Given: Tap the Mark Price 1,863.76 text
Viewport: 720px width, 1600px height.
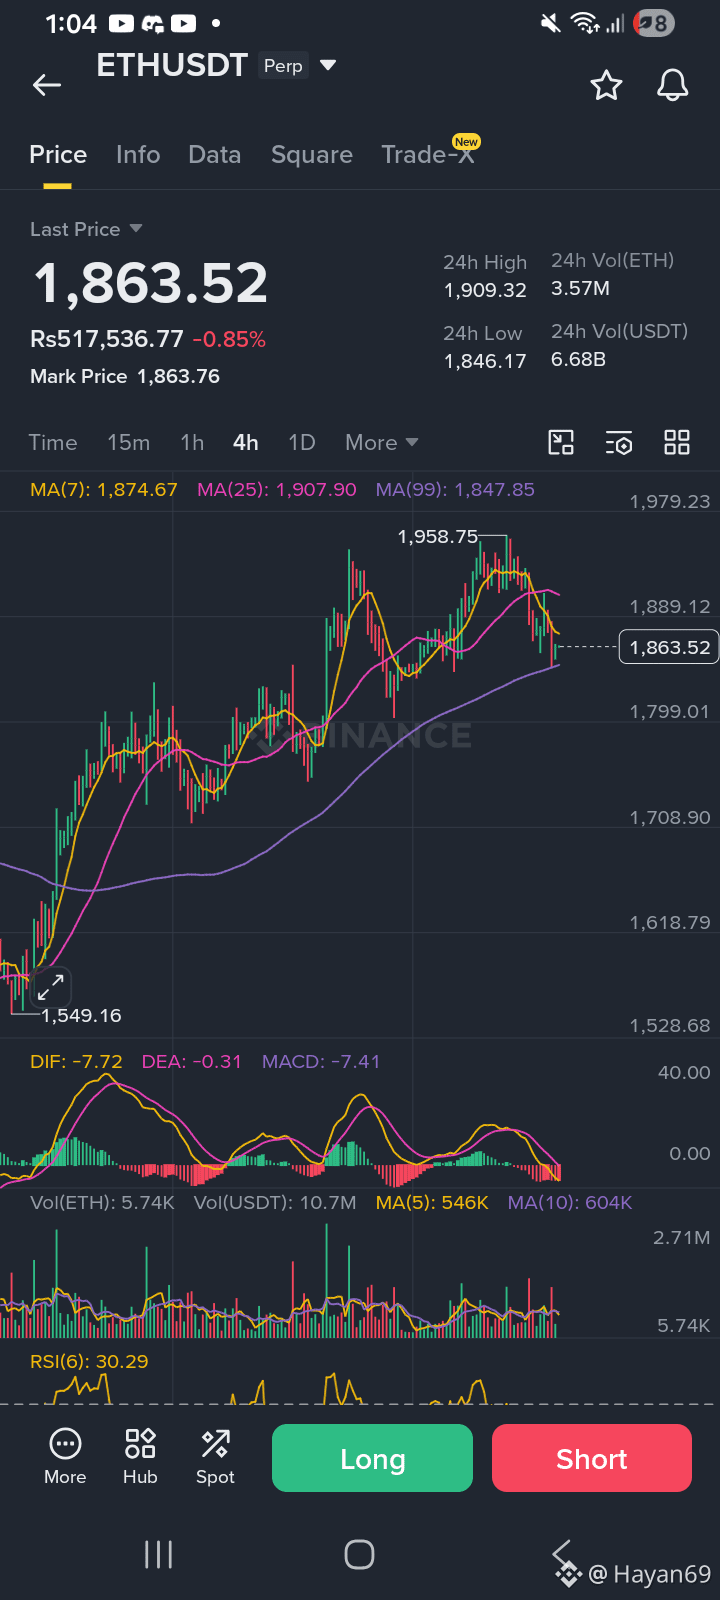Looking at the screenshot, I should coord(125,377).
